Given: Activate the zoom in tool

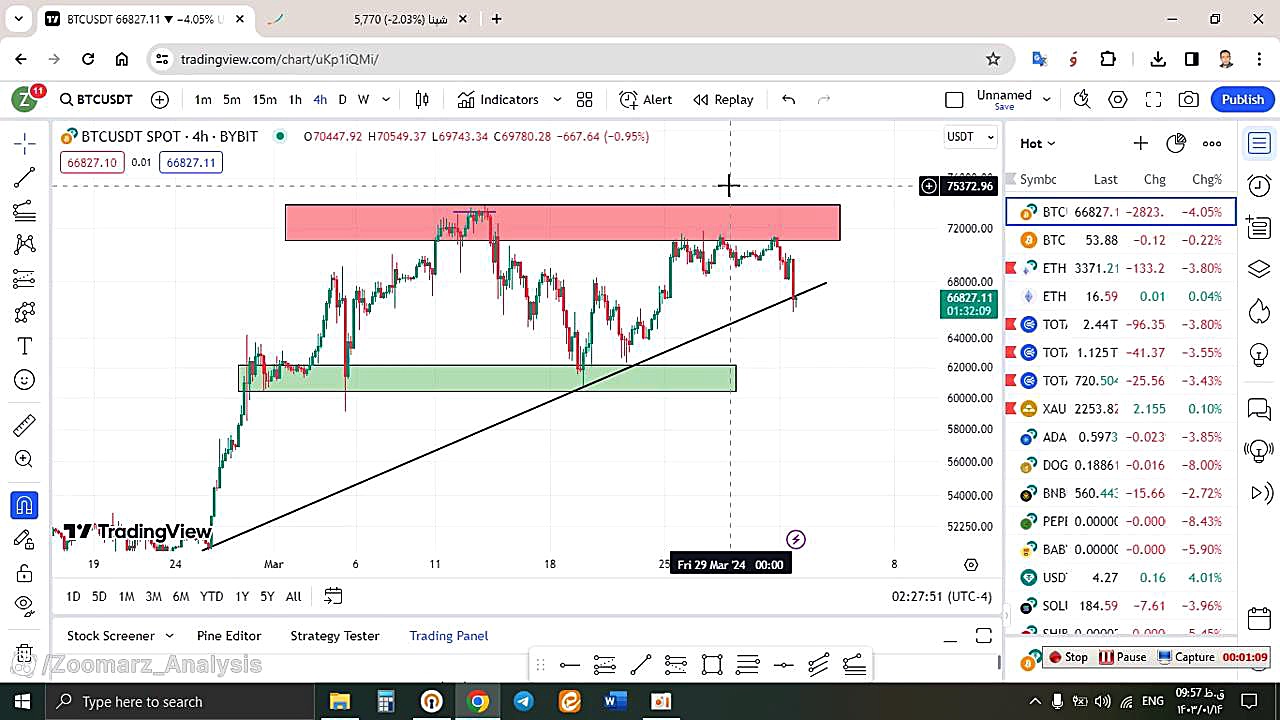Looking at the screenshot, I should pyautogui.click(x=25, y=459).
